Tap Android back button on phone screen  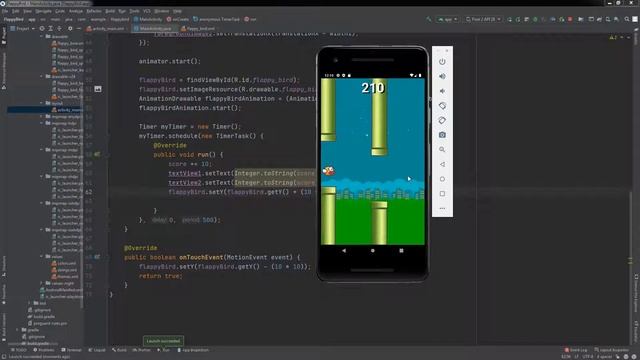344,251
